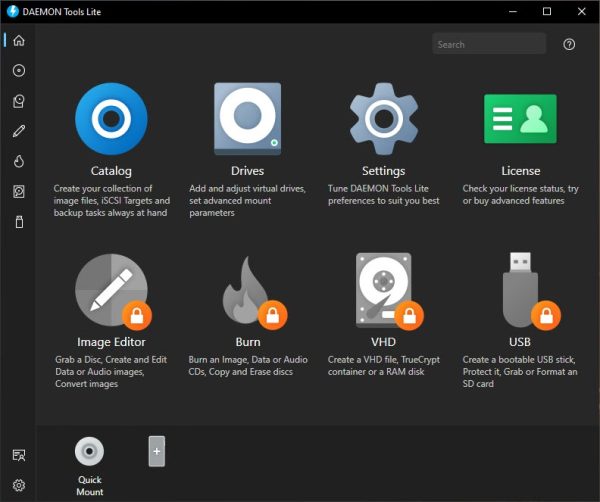The image size is (600, 502).
Task: Click 'Burn an Image, Data or Audio' description
Action: pos(248,365)
